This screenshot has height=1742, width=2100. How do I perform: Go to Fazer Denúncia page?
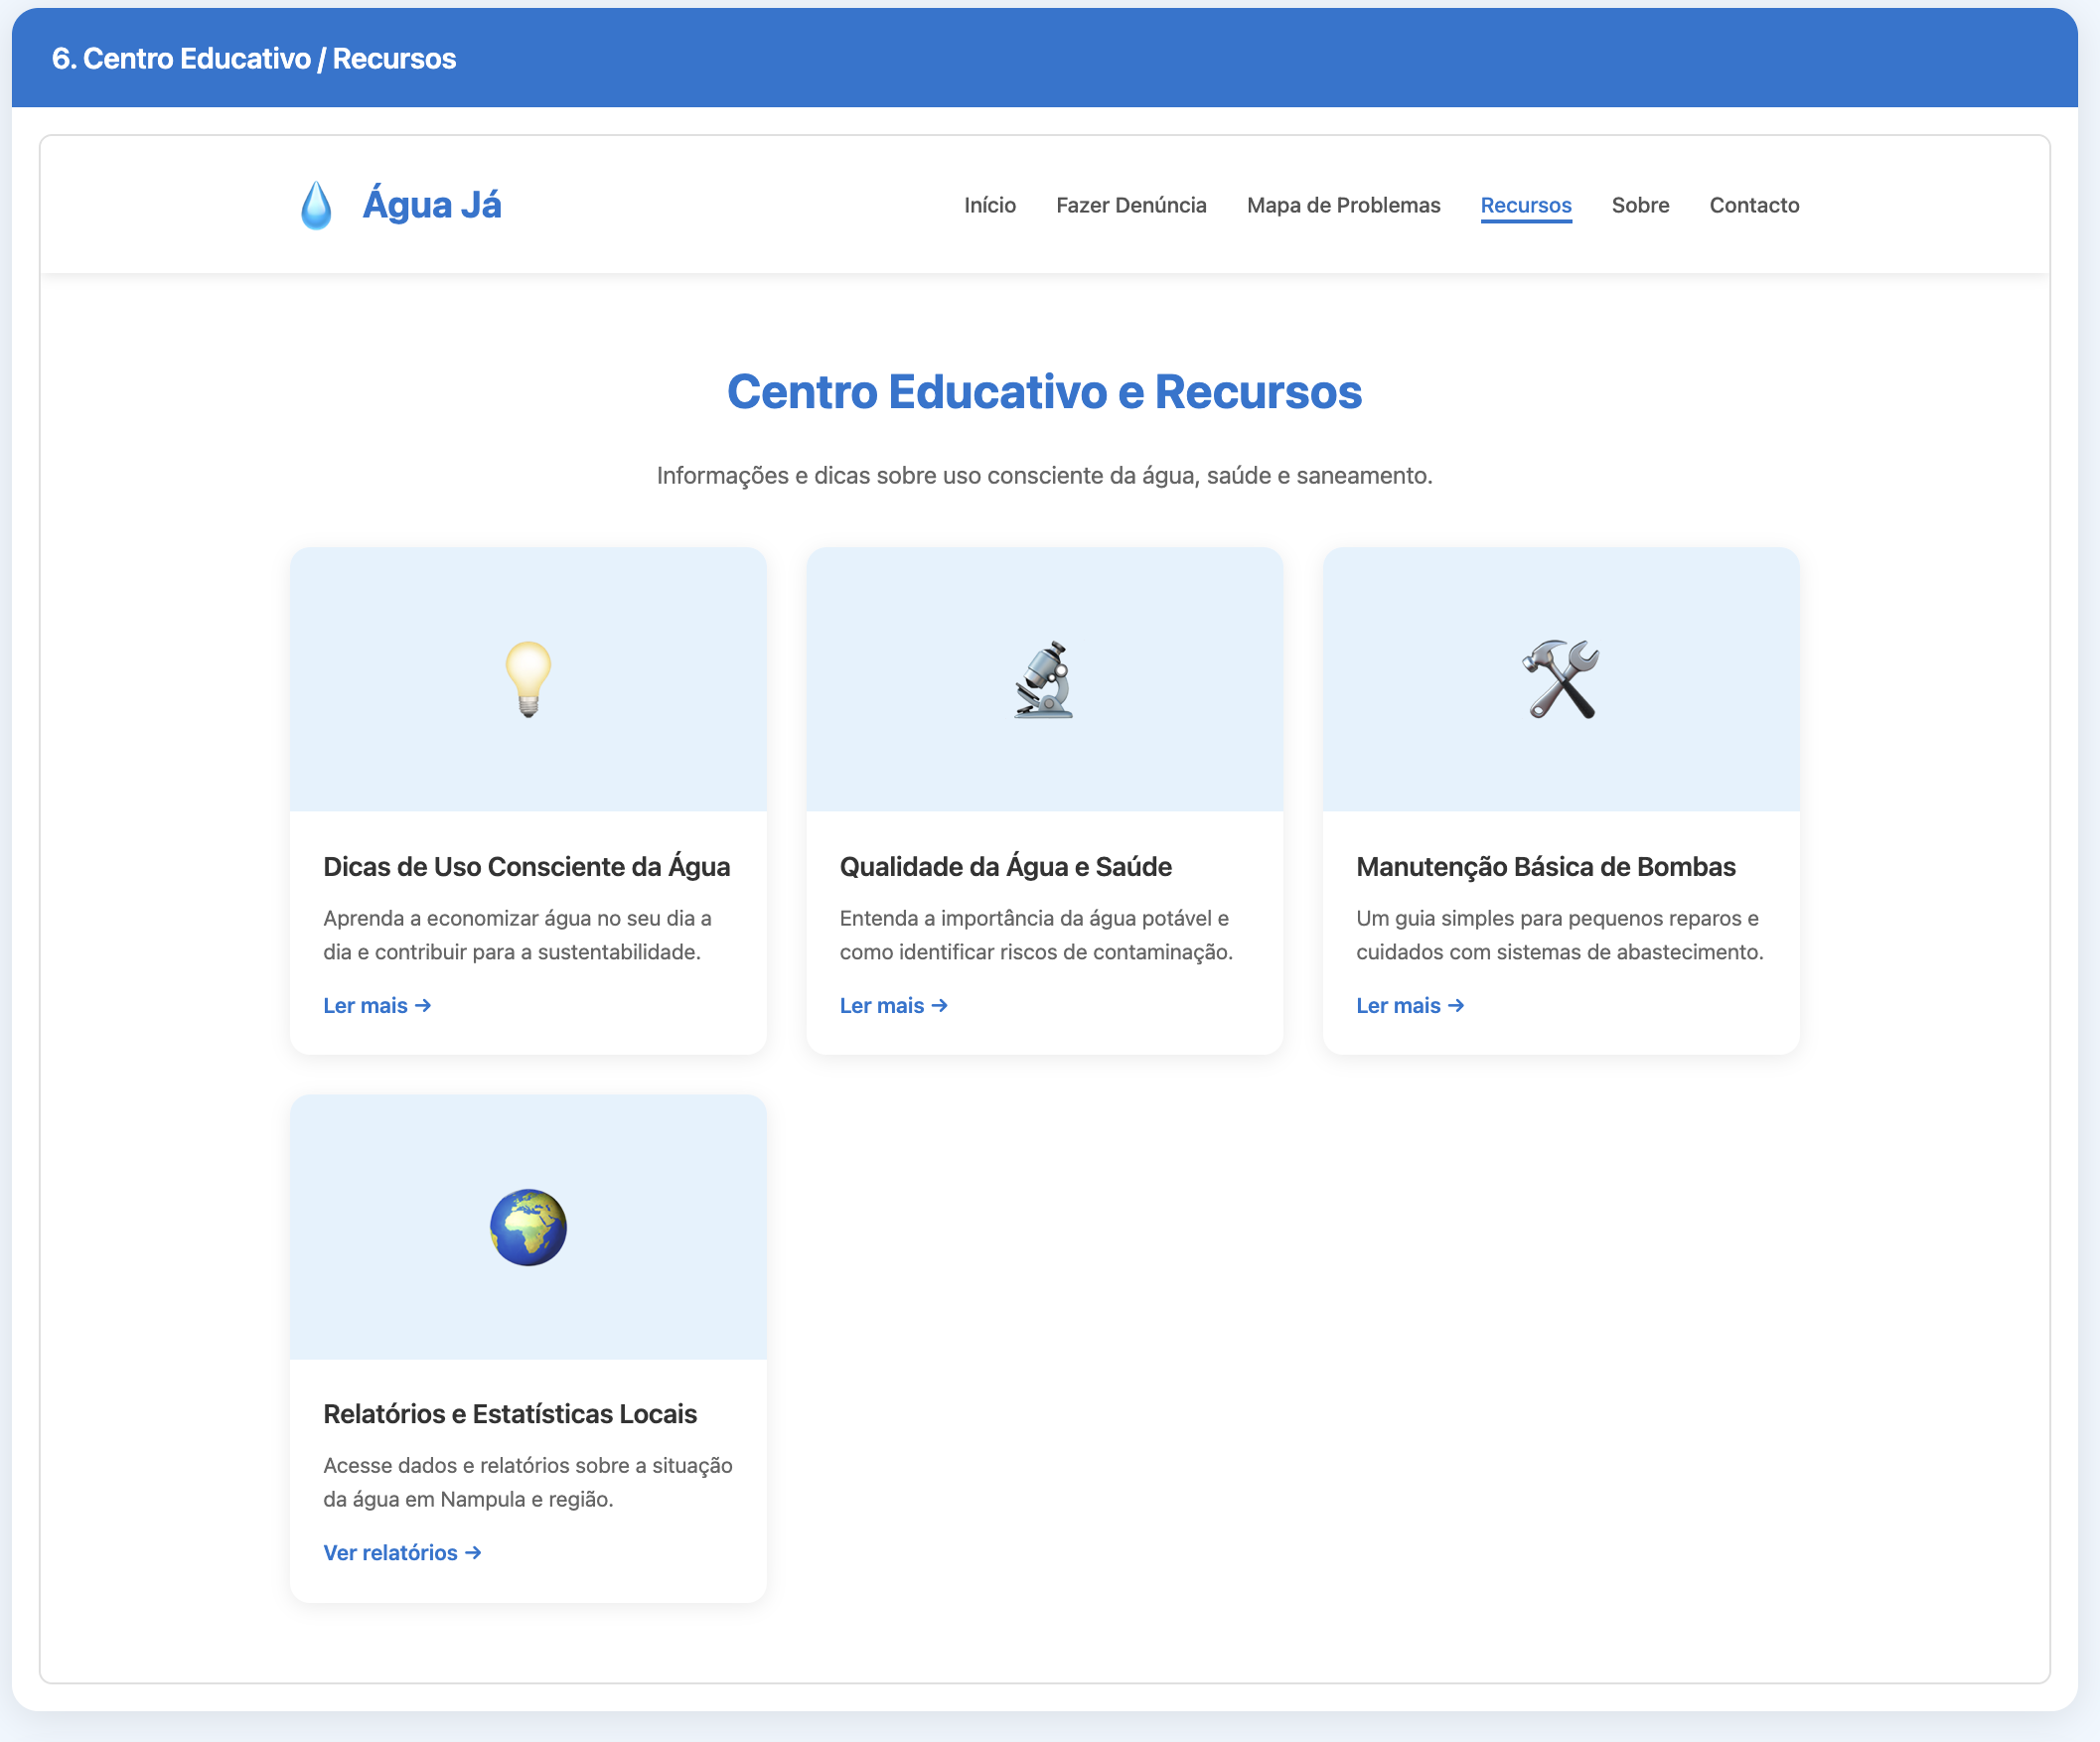tap(1131, 205)
